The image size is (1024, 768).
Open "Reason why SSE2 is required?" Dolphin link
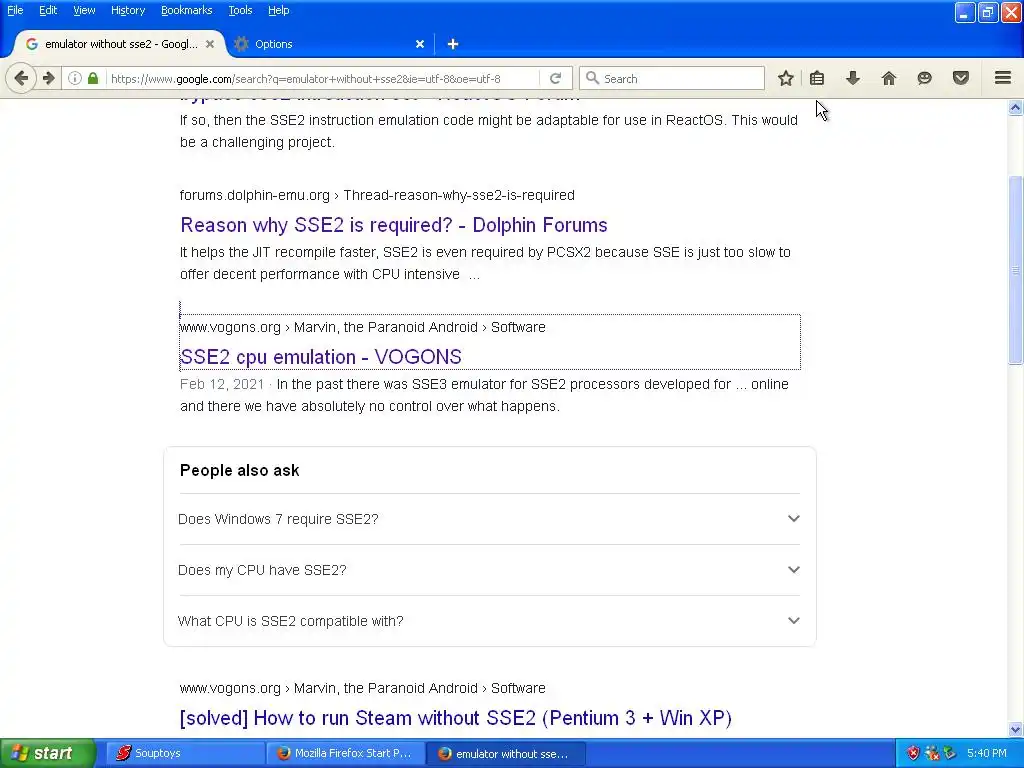point(394,225)
